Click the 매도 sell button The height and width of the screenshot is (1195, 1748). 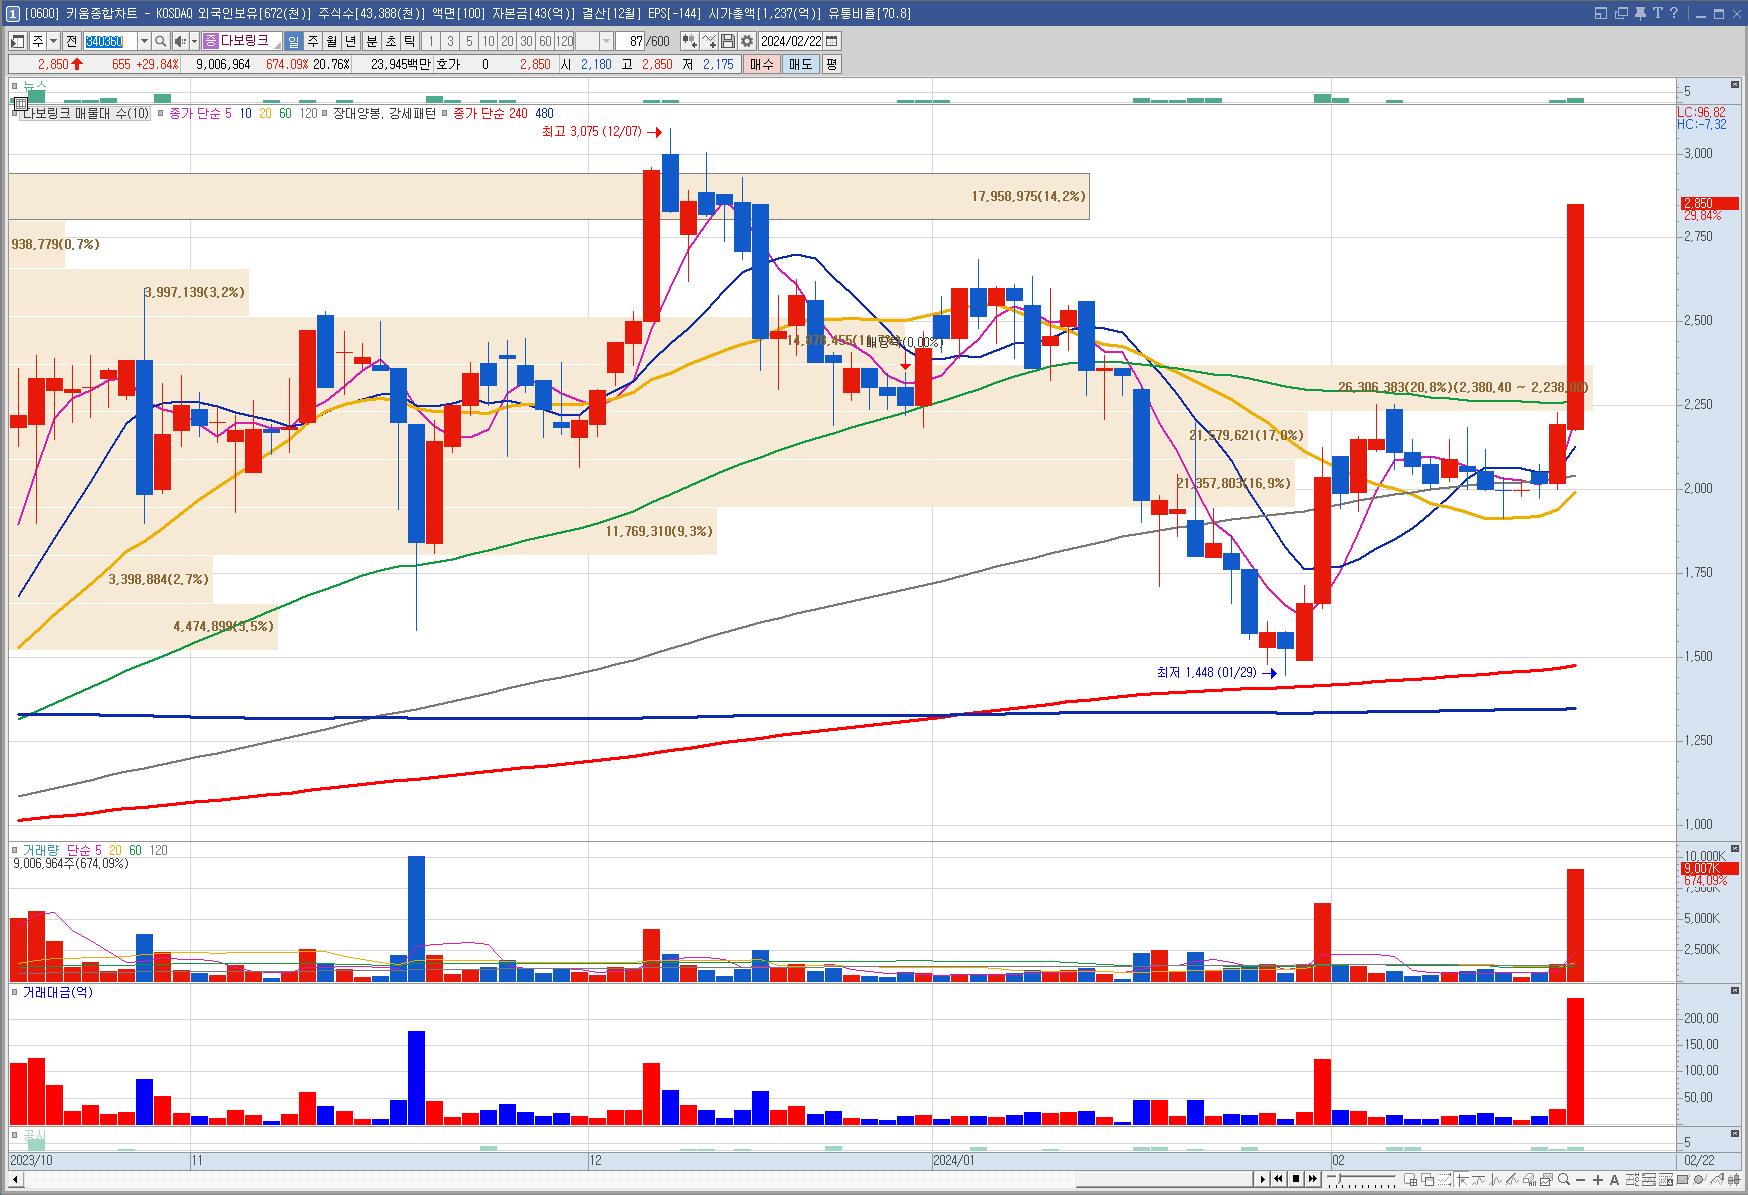[801, 64]
